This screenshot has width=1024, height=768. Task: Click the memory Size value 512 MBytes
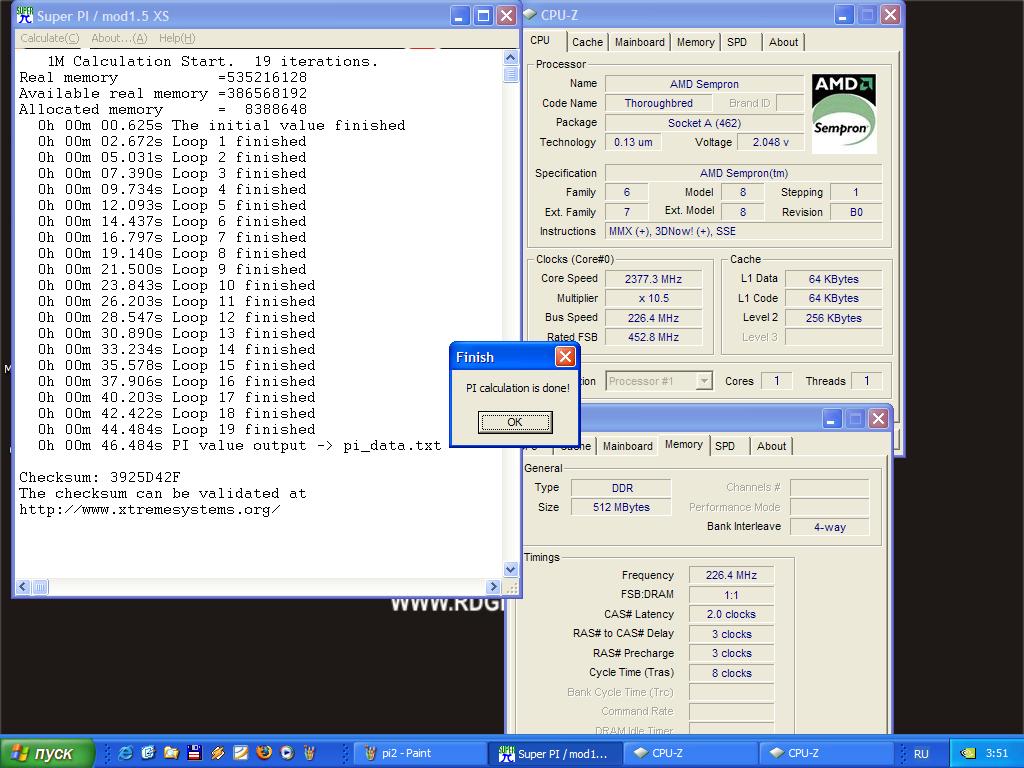coord(621,507)
